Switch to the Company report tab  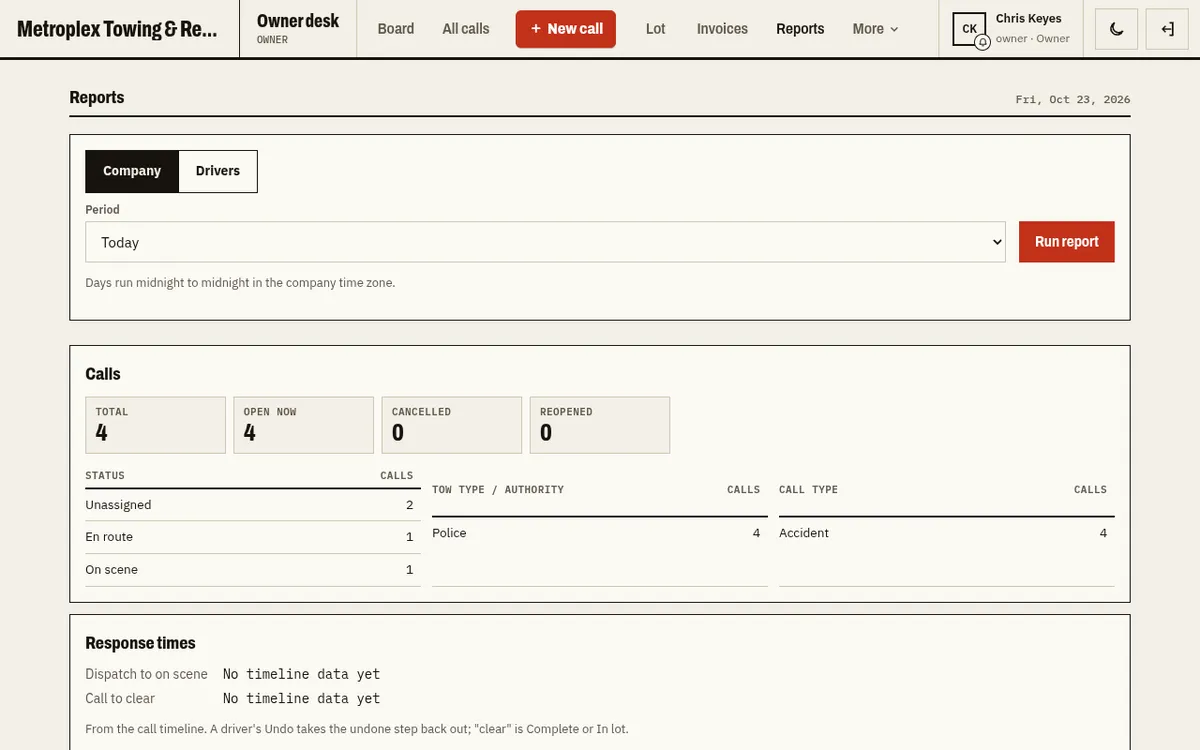tap(132, 171)
